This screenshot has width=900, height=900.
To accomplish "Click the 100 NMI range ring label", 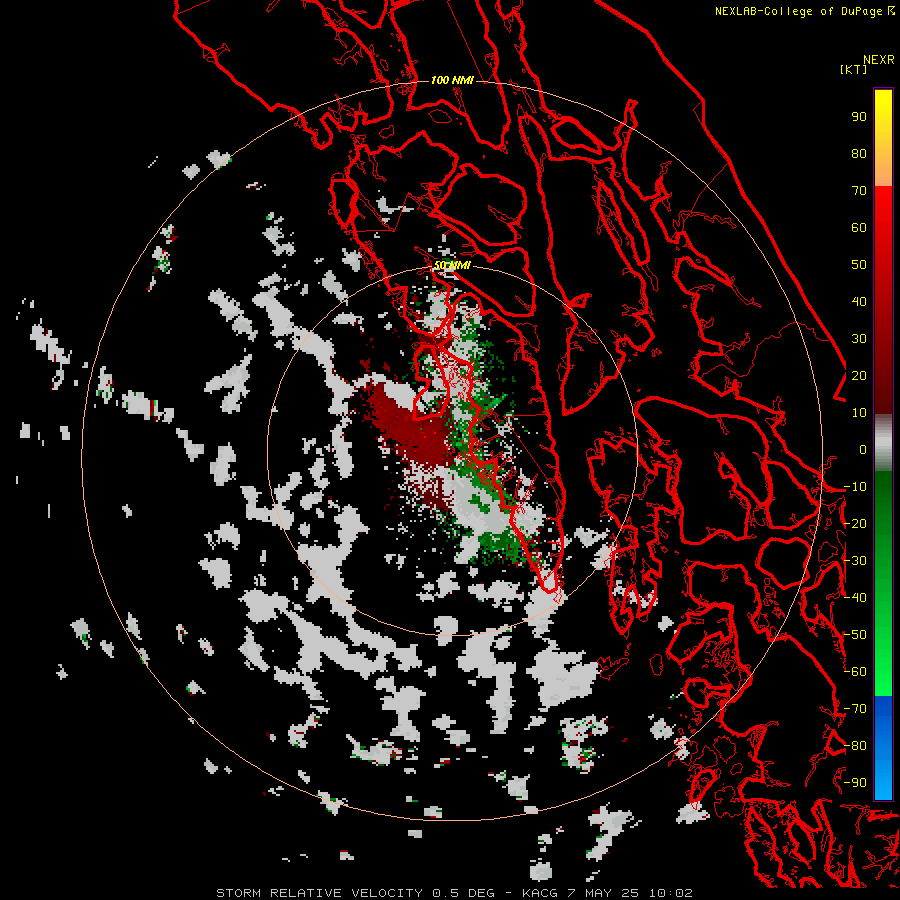I will coord(452,80).
